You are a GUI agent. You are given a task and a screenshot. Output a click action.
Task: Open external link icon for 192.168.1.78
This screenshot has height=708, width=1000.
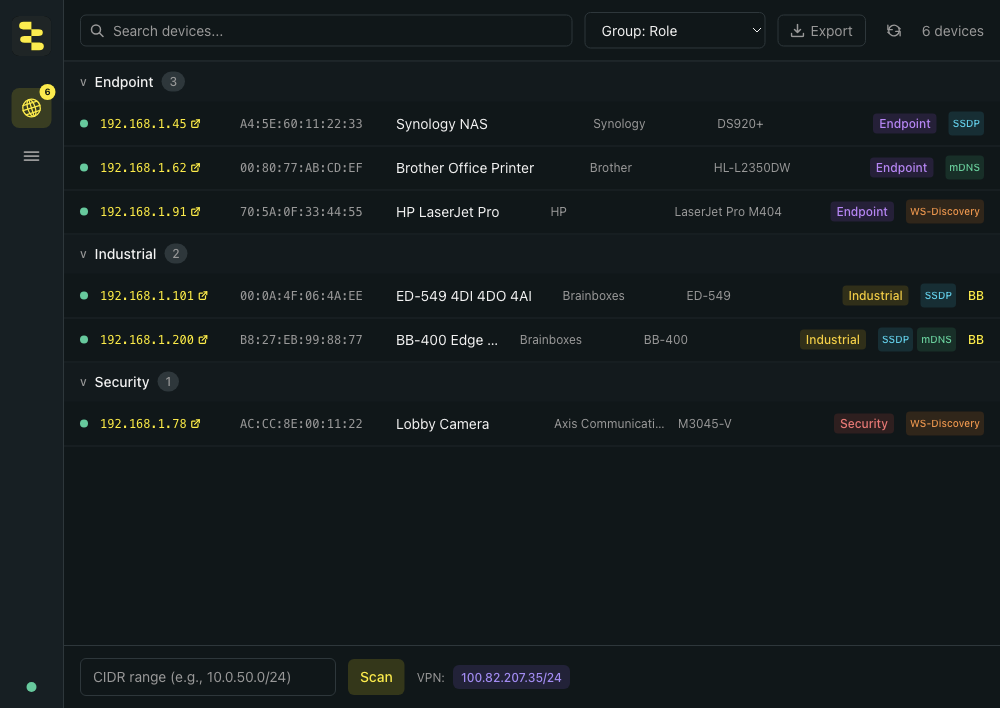coord(195,424)
